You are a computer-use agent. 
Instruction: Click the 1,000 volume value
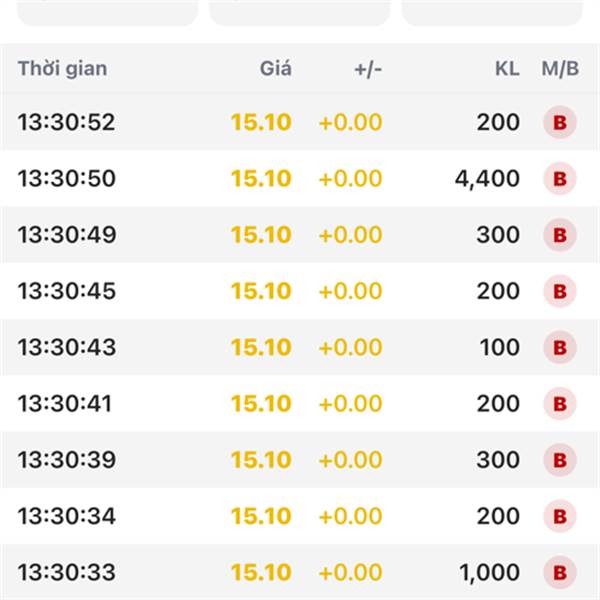[x=490, y=573]
